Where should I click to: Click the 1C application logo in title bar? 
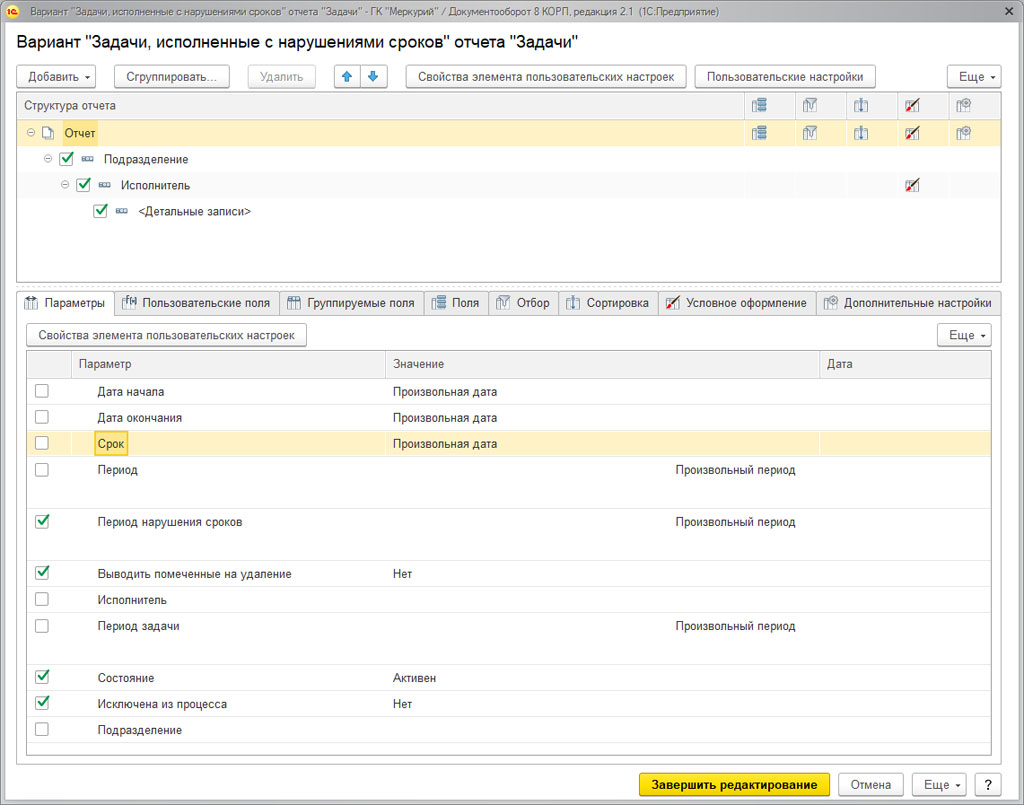(13, 11)
